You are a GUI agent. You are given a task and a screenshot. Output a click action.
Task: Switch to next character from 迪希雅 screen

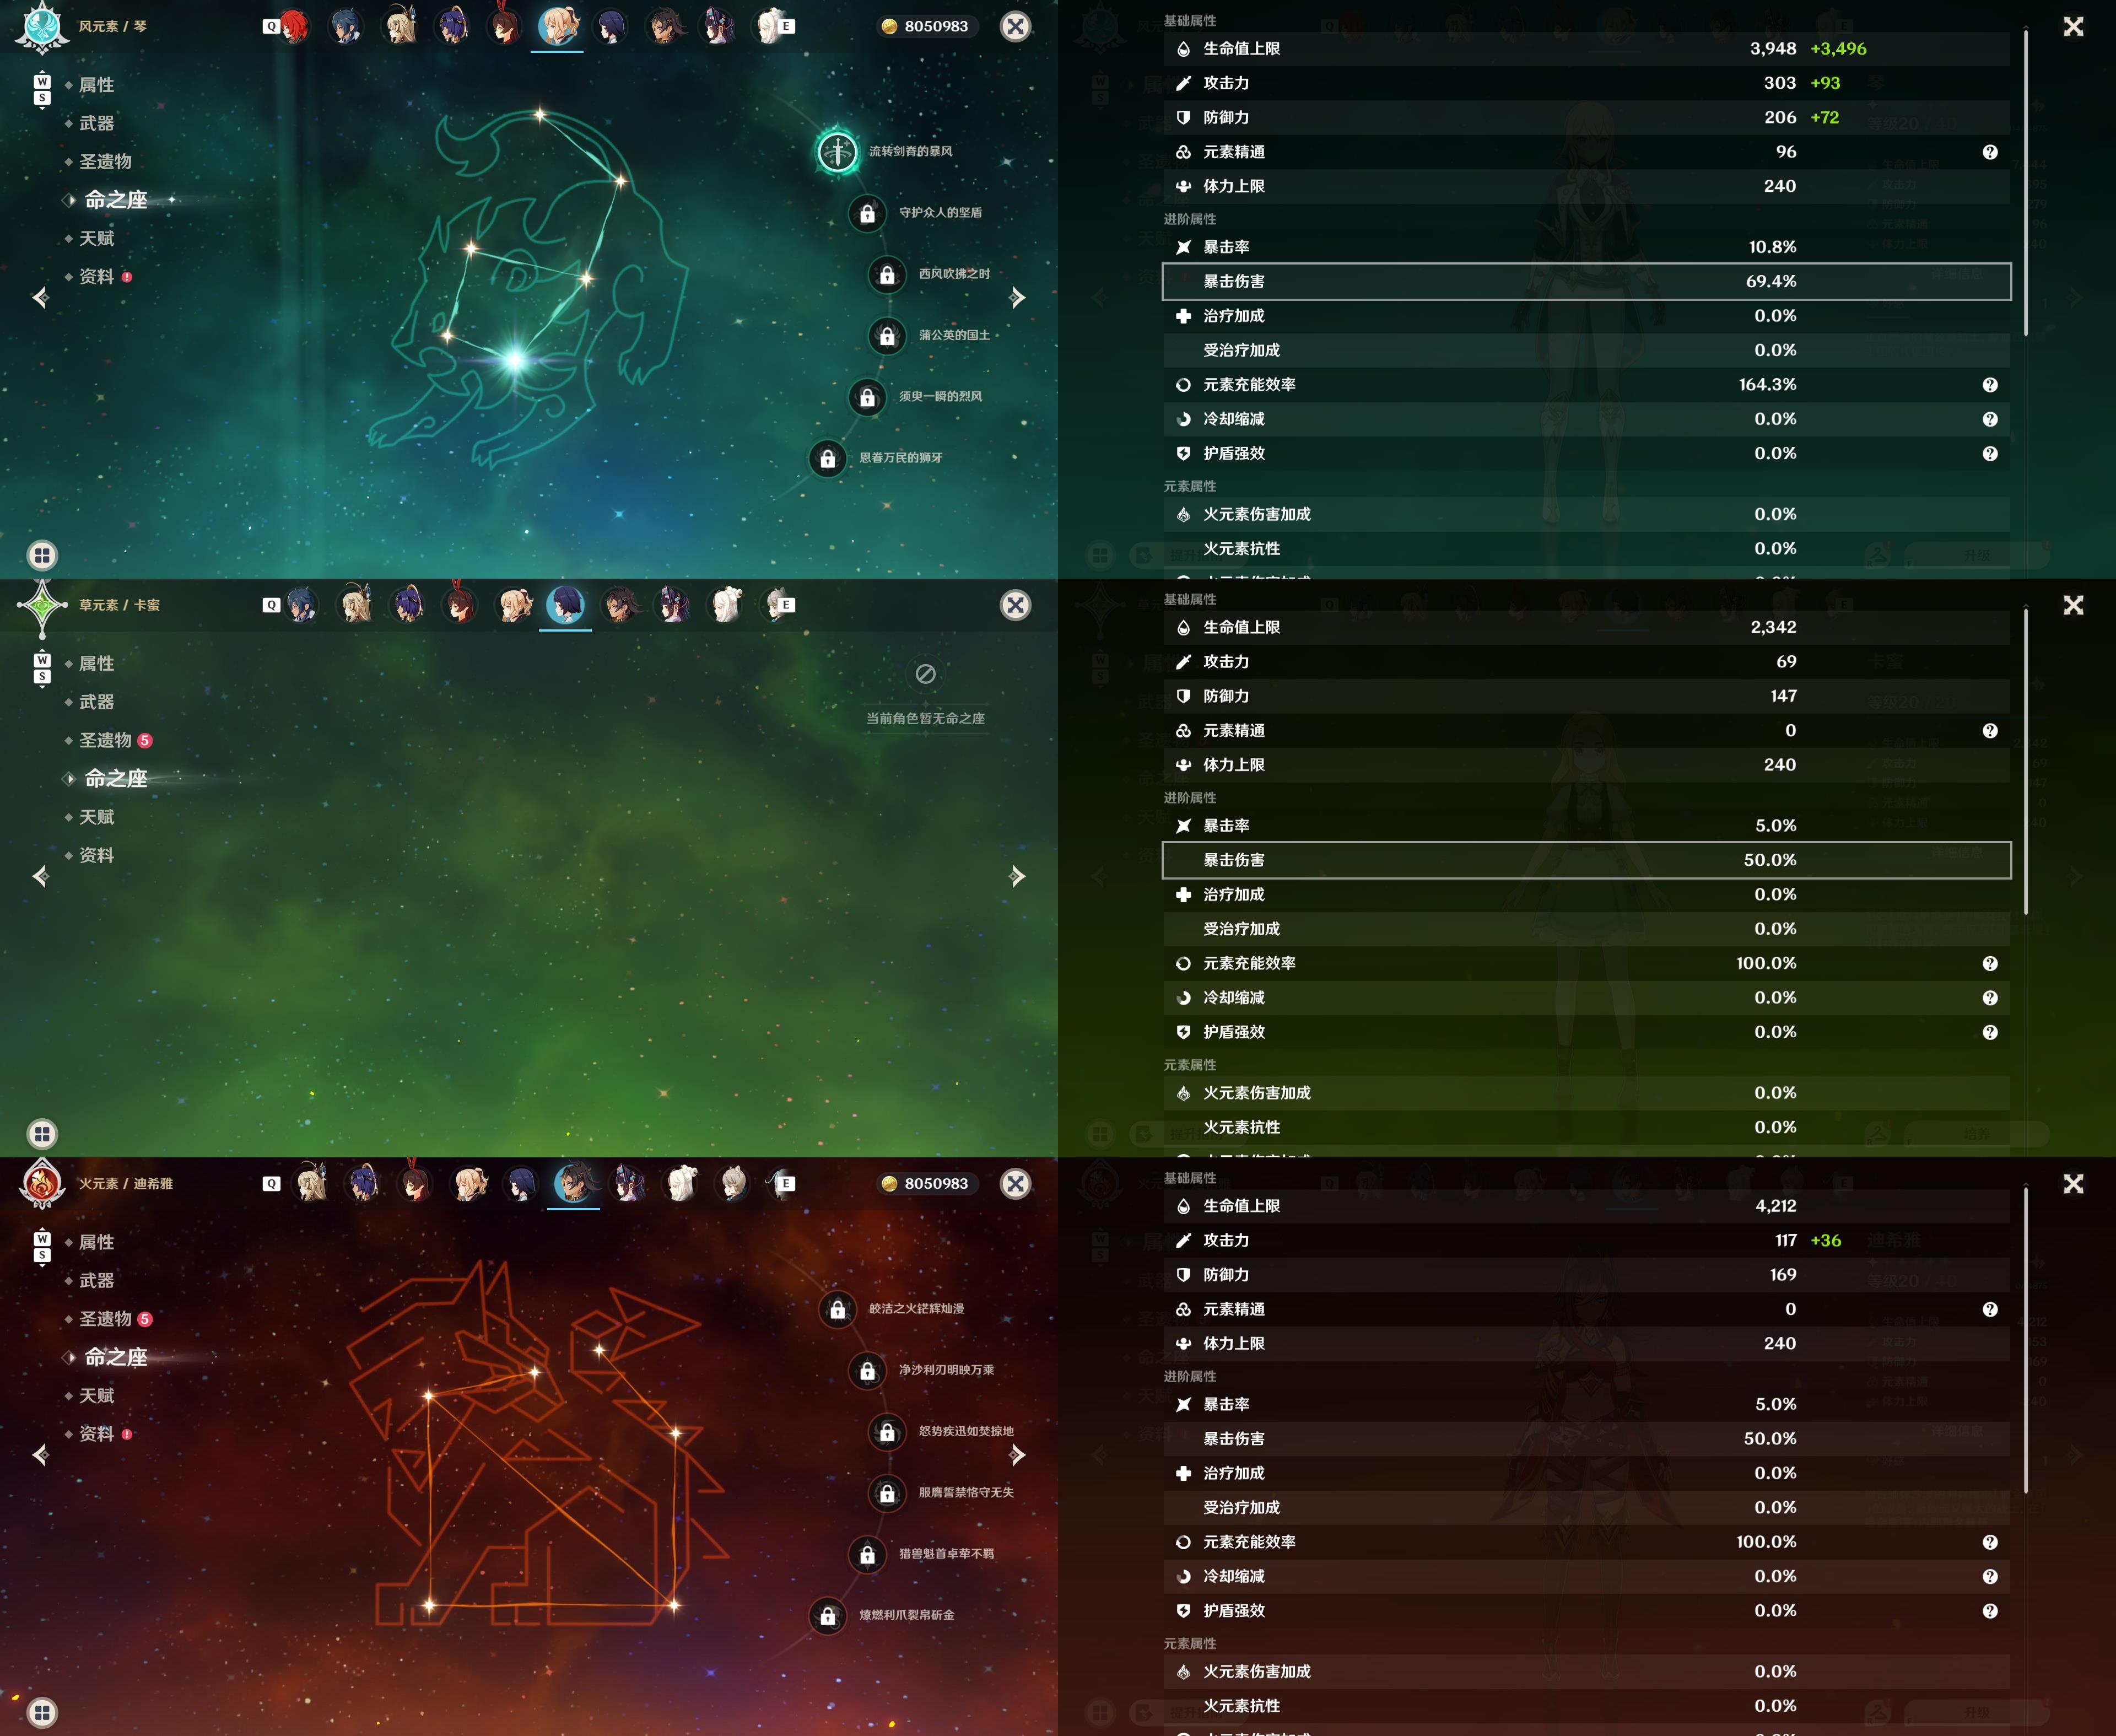(x=1017, y=1454)
